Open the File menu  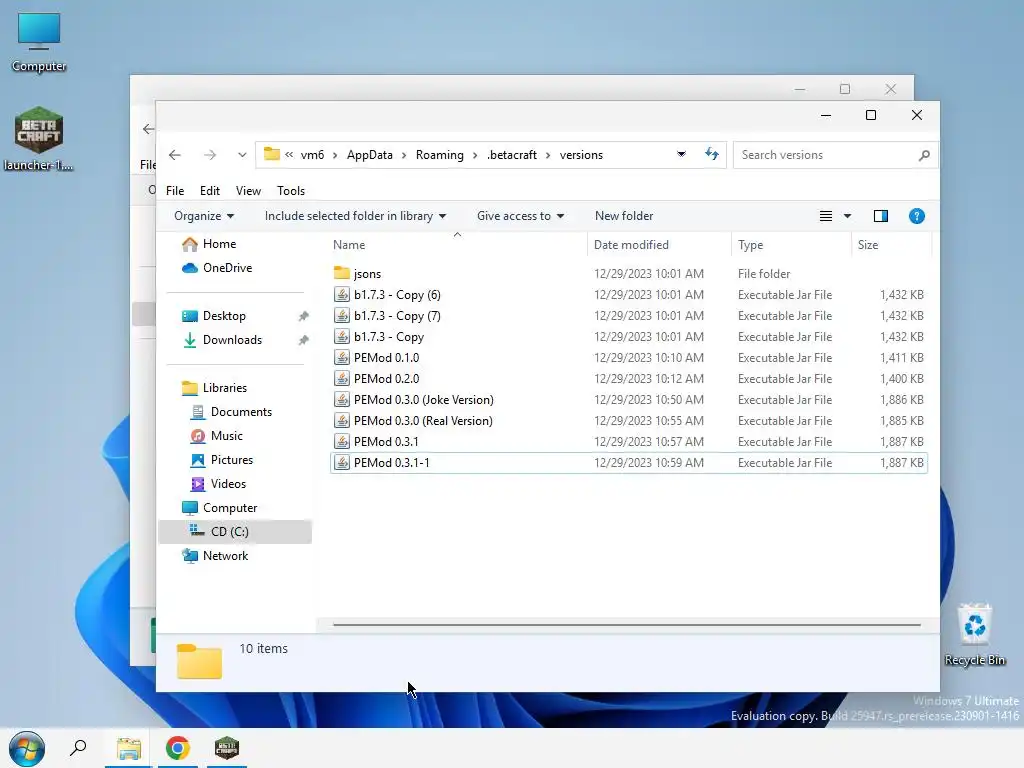pyautogui.click(x=175, y=191)
